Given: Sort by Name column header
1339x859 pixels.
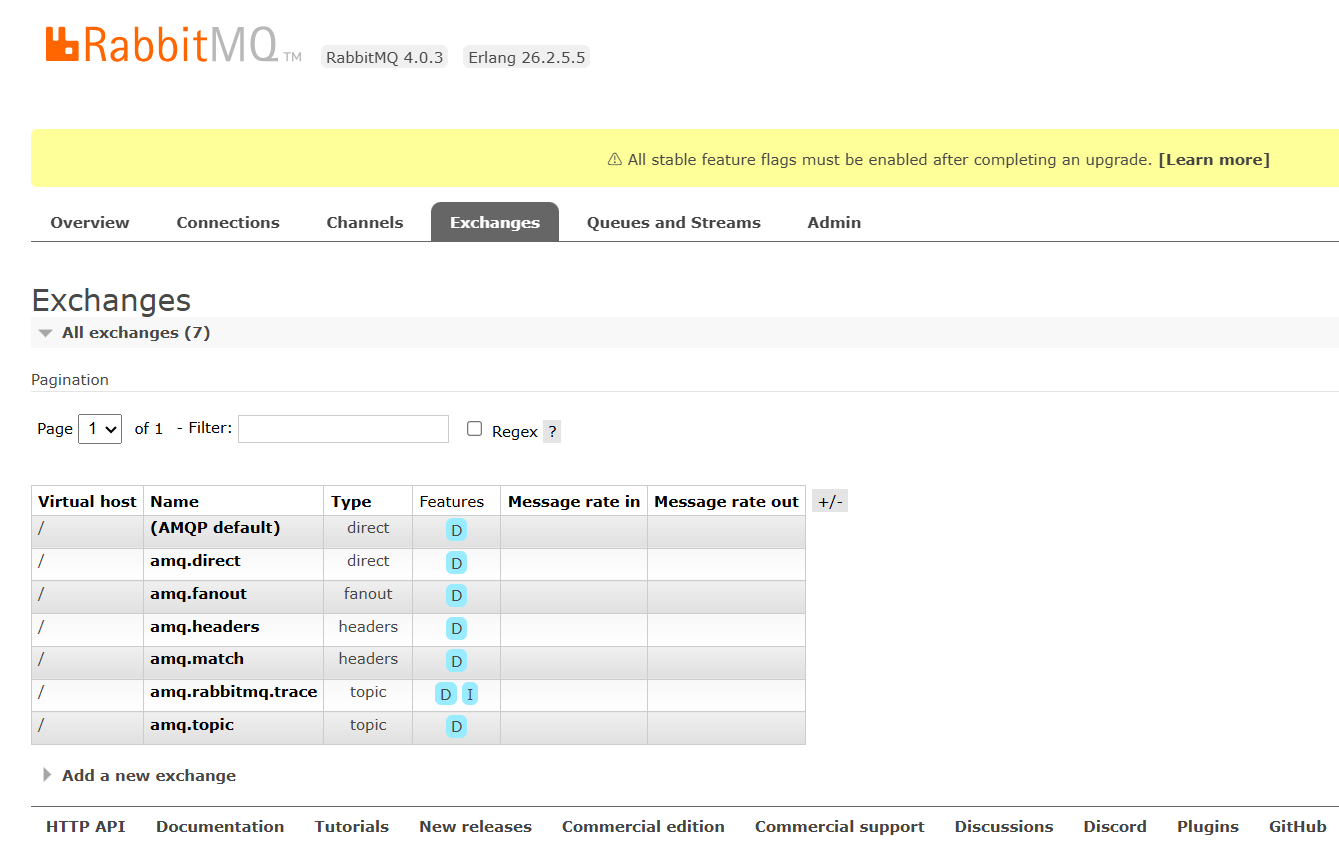Looking at the screenshot, I should click(x=174, y=502).
